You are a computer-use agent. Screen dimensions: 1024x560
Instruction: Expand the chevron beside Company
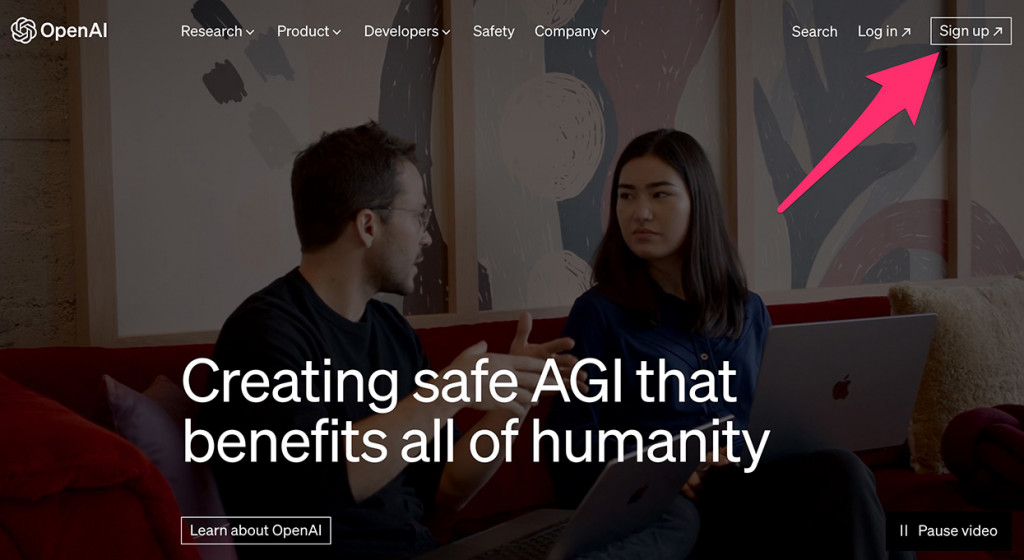pyautogui.click(x=605, y=32)
